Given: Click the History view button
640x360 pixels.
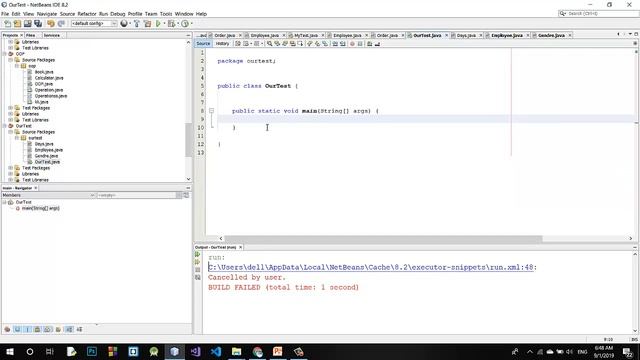Looking at the screenshot, I should click(x=222, y=44).
